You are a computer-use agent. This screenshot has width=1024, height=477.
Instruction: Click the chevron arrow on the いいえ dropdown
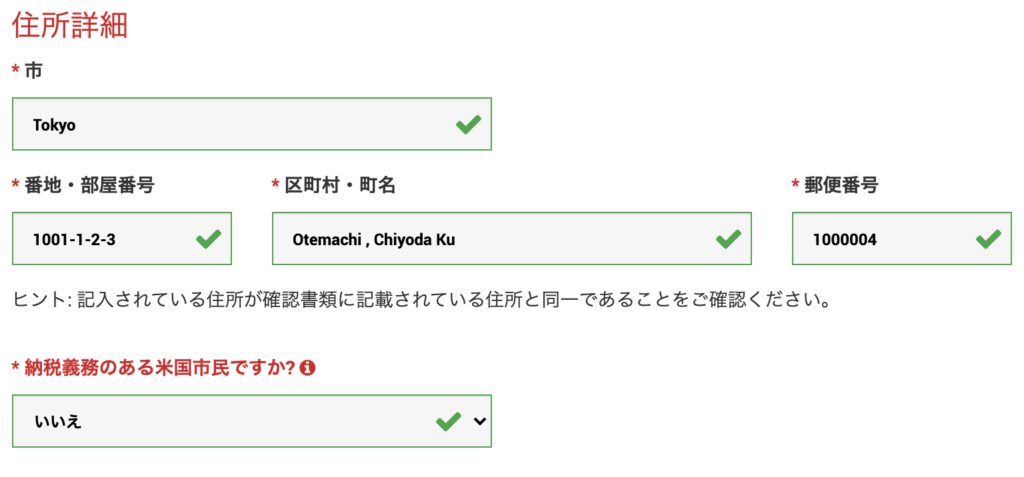coord(479,422)
